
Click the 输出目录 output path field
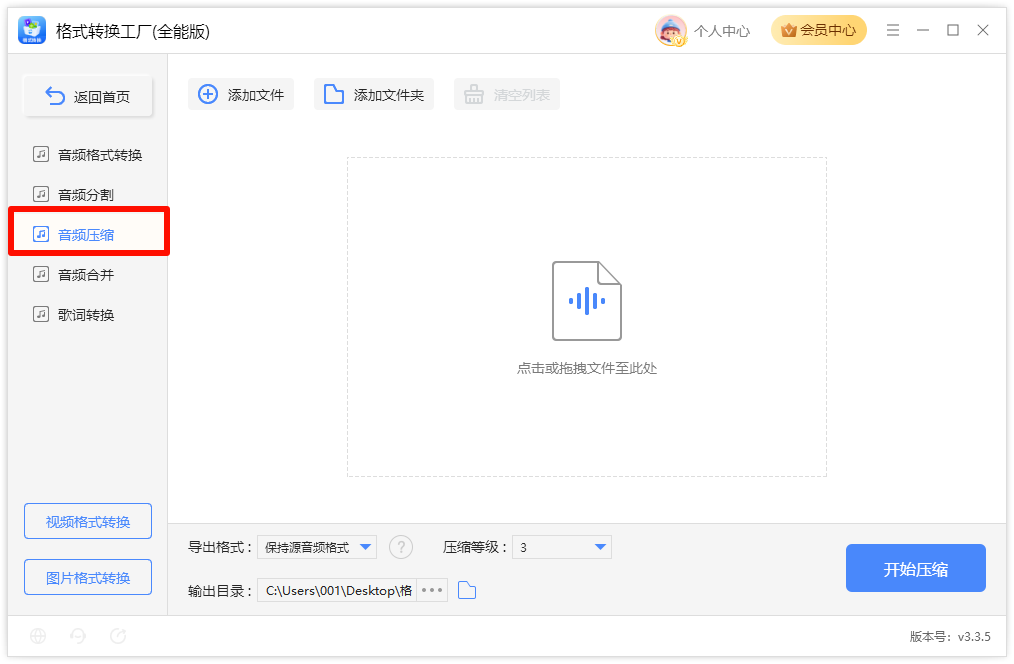point(337,590)
